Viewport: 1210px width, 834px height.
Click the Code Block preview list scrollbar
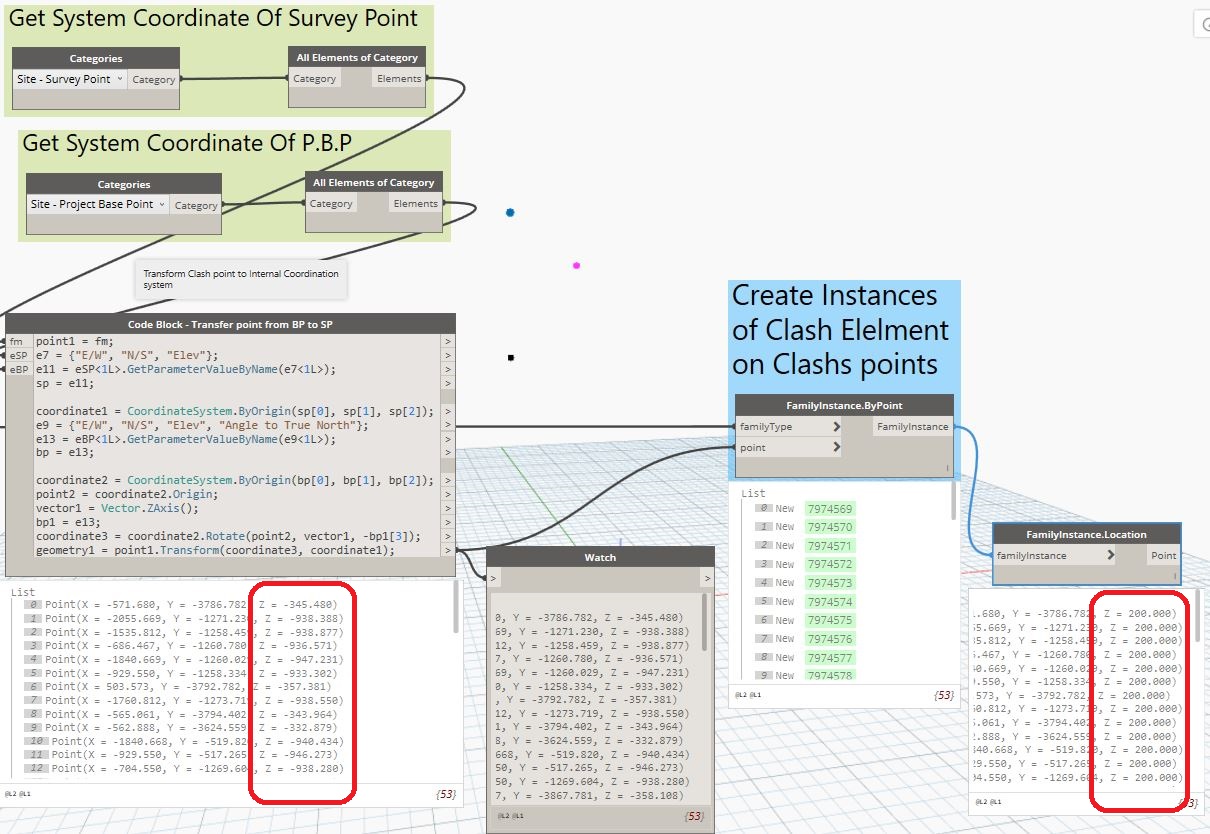[457, 605]
